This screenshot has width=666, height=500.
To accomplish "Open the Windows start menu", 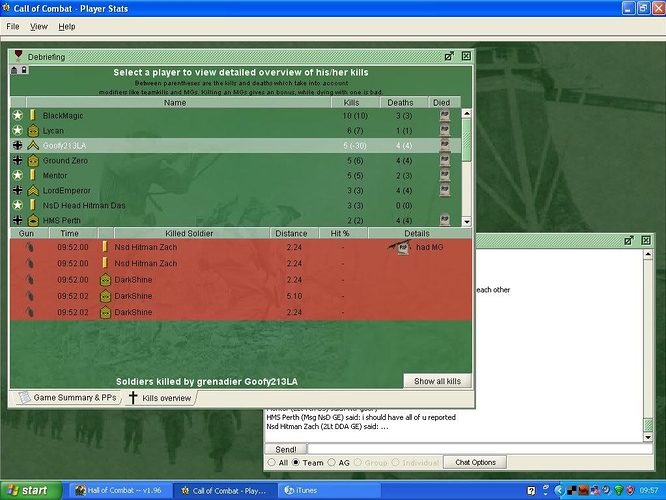I will click(x=31, y=491).
